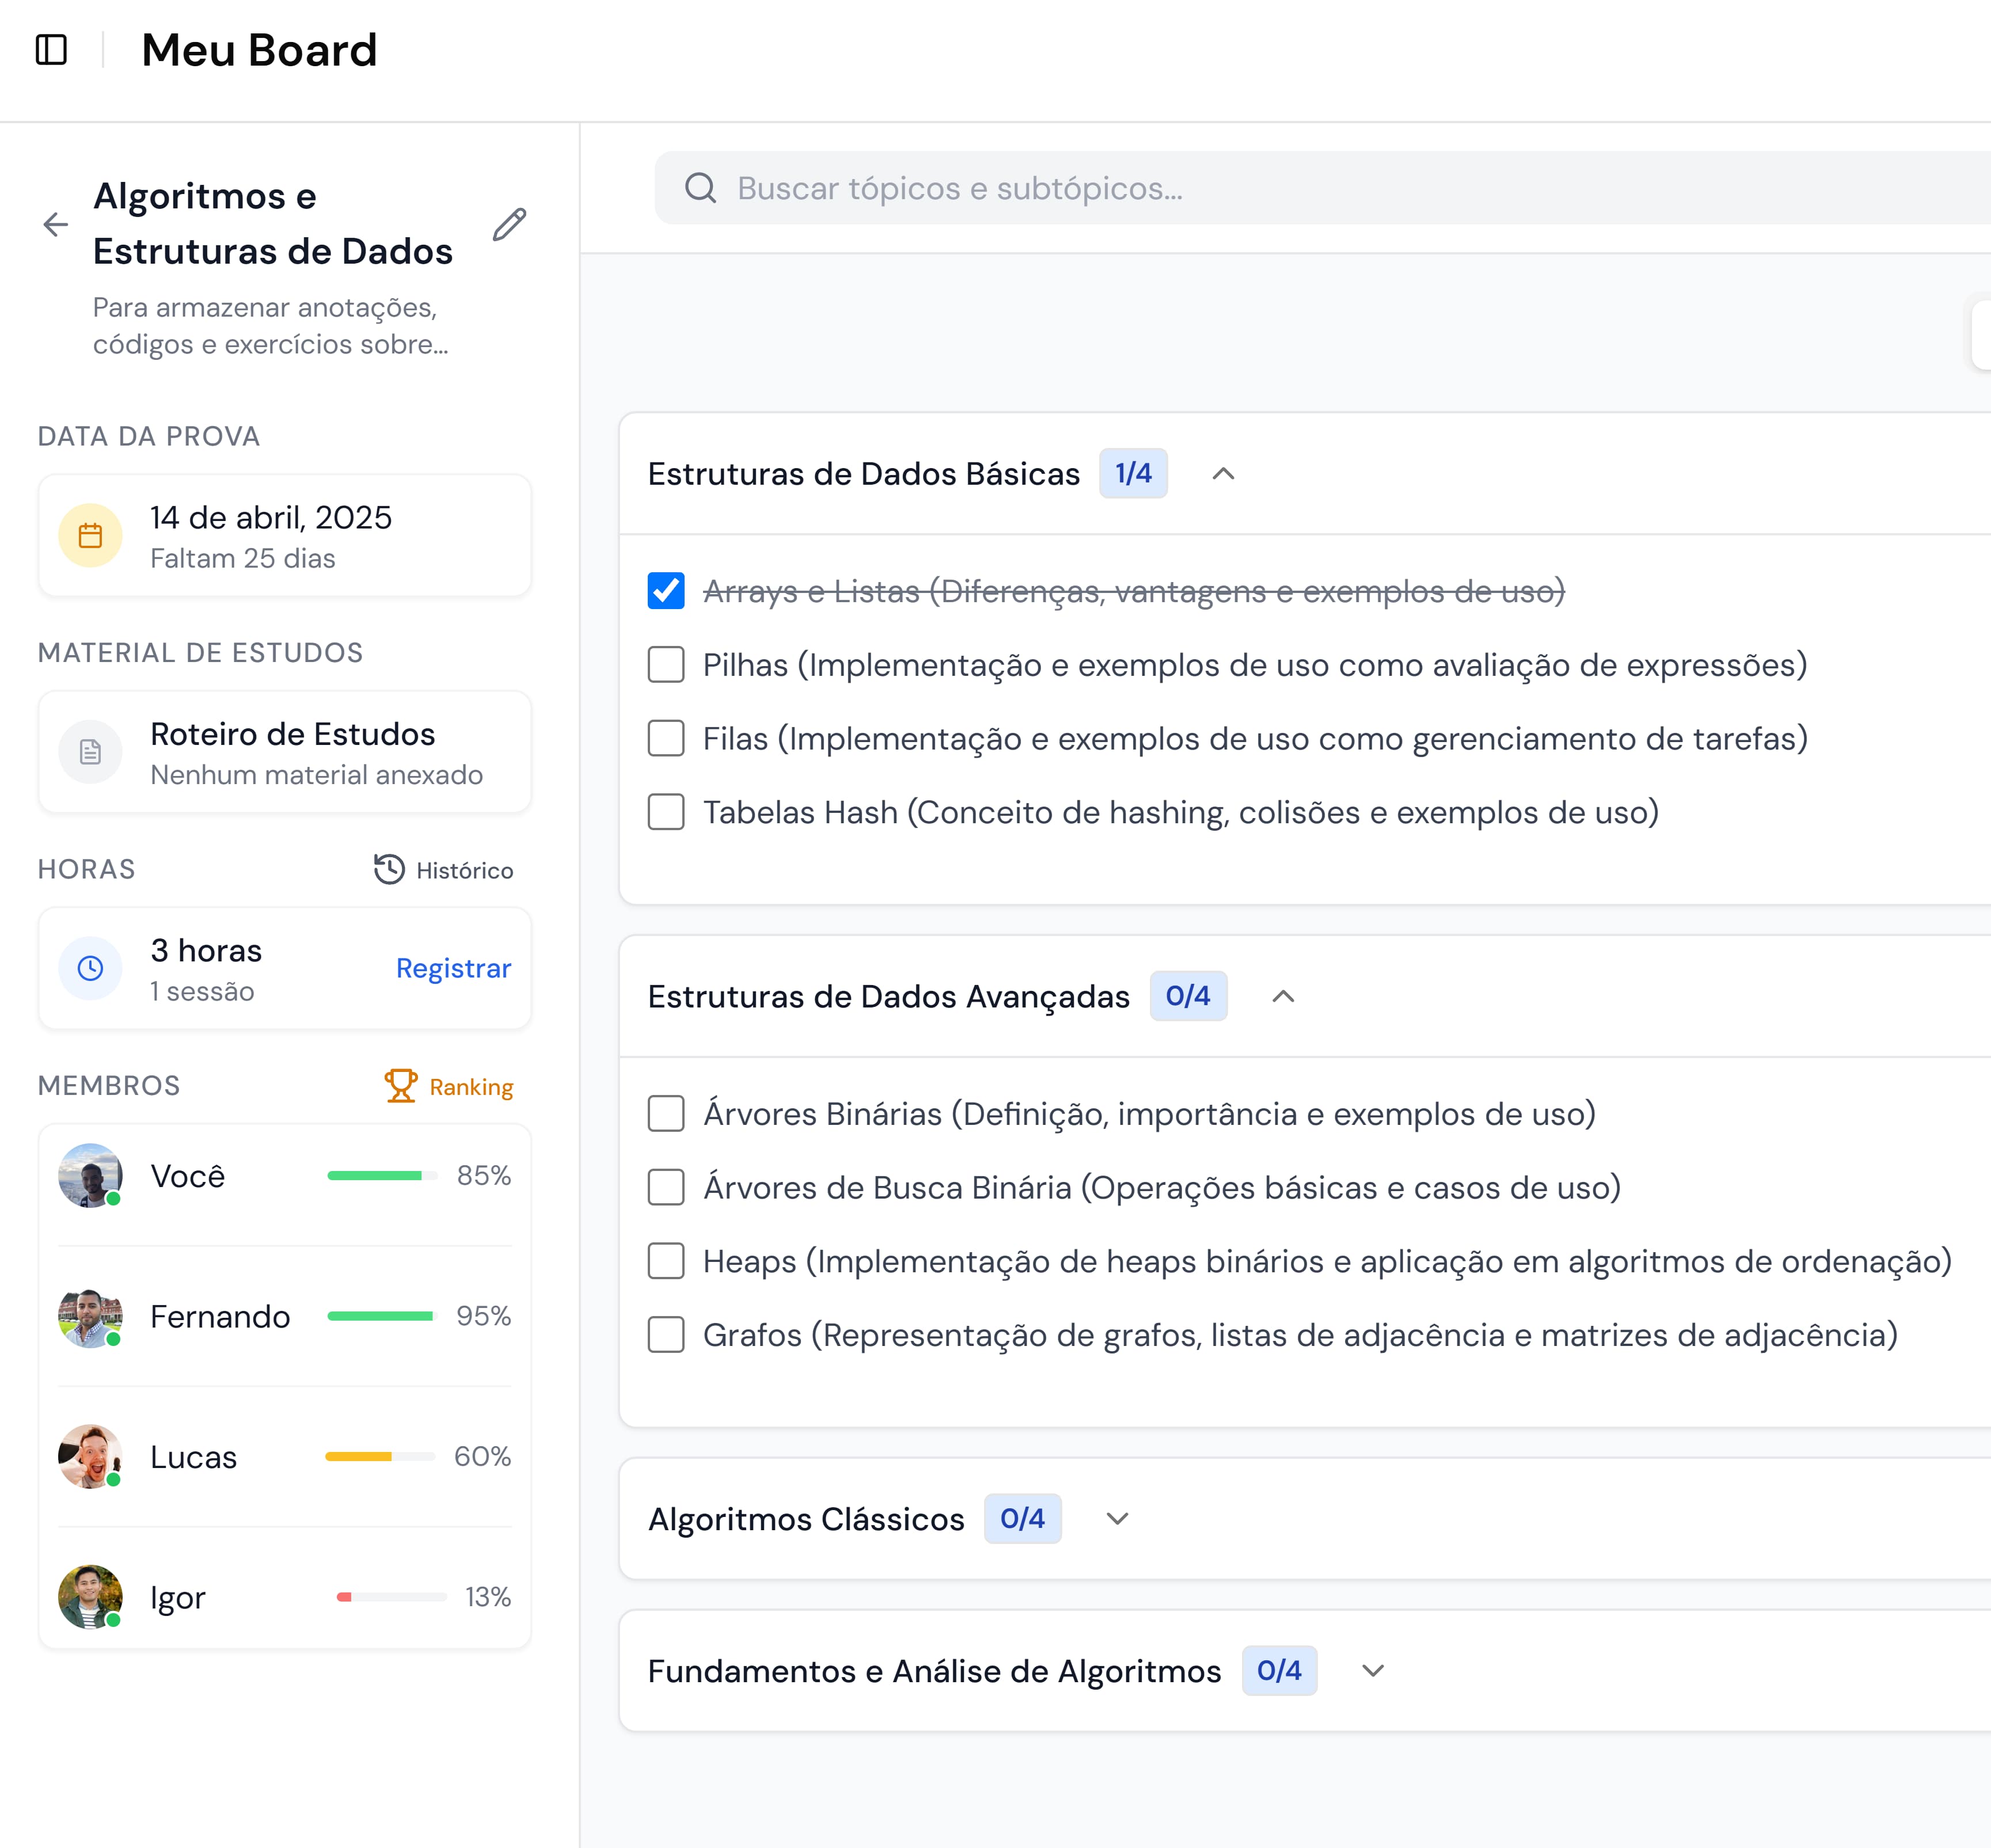
Task: Click Você's 85% progress bar
Action: click(x=382, y=1175)
